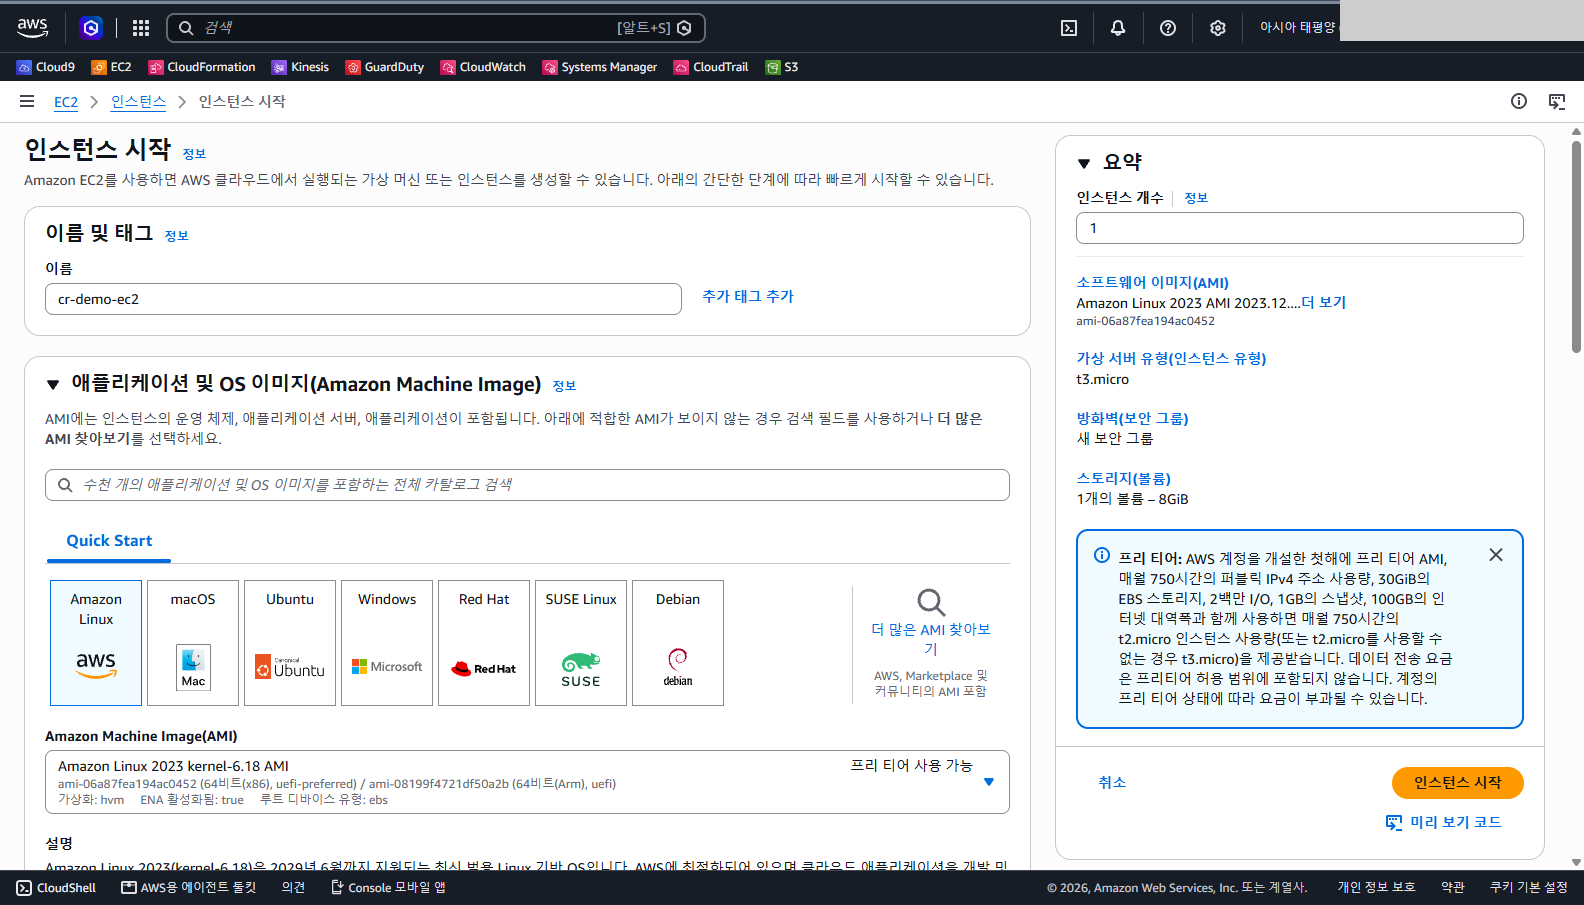1584x905 pixels.
Task: Open the help question mark menu
Action: pyautogui.click(x=1168, y=28)
